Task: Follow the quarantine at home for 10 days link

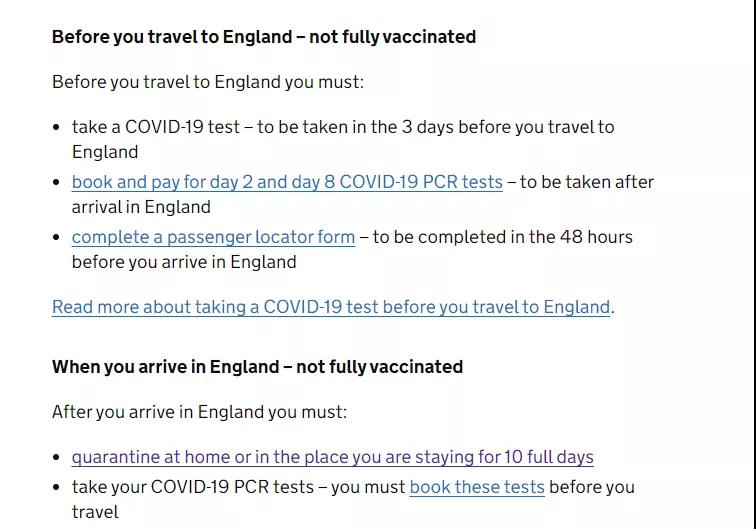Action: [x=332, y=457]
